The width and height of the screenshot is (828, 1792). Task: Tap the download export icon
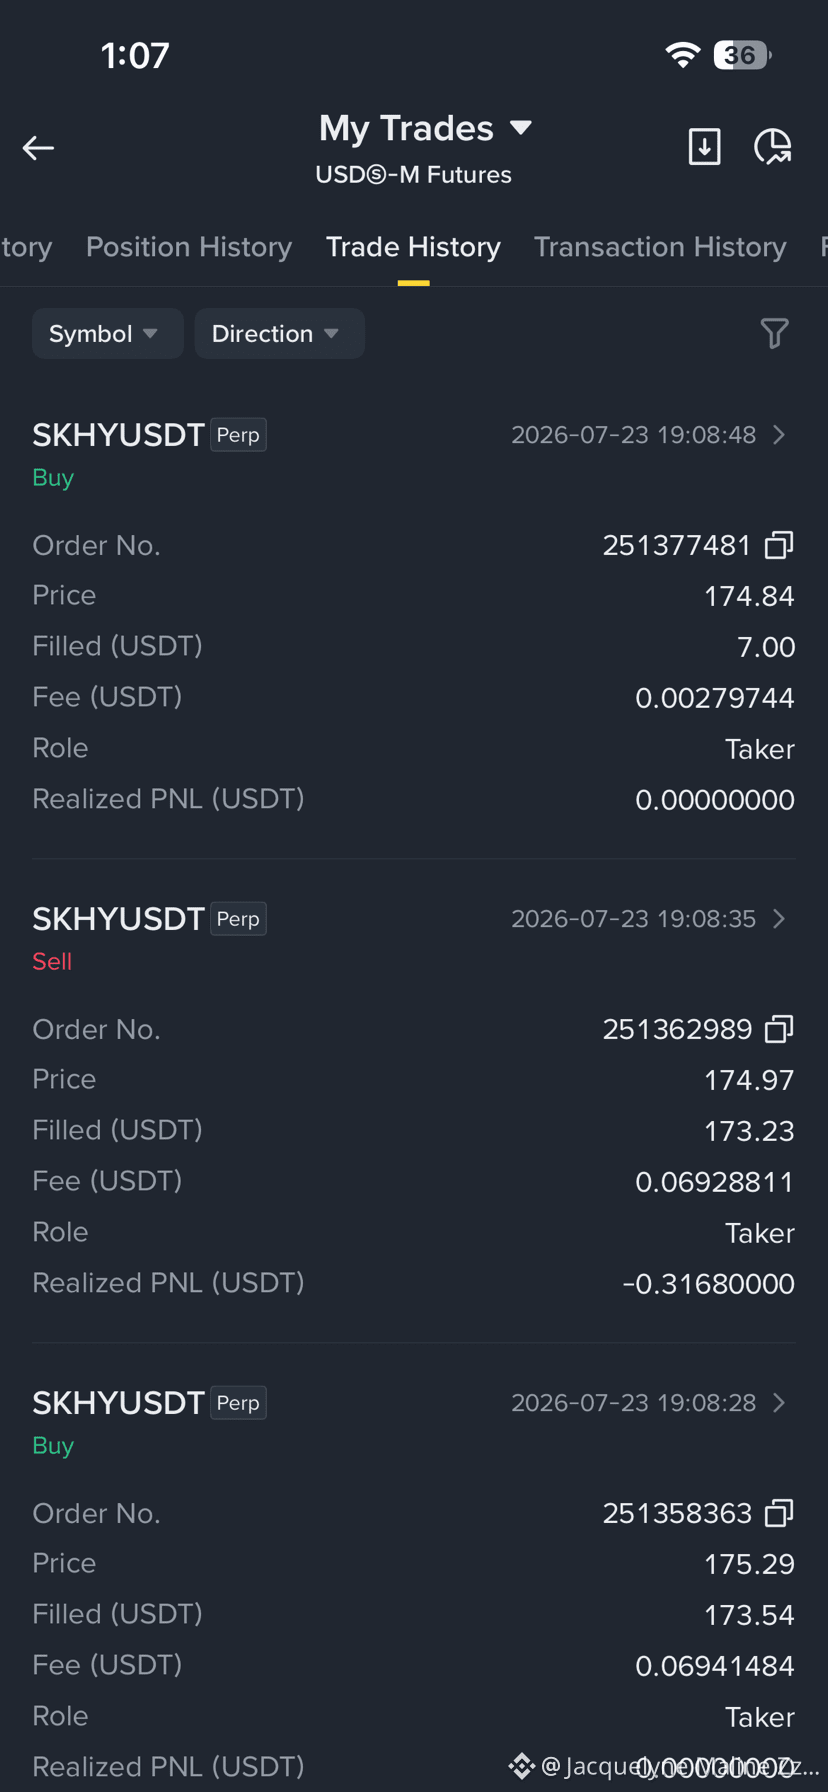705,146
